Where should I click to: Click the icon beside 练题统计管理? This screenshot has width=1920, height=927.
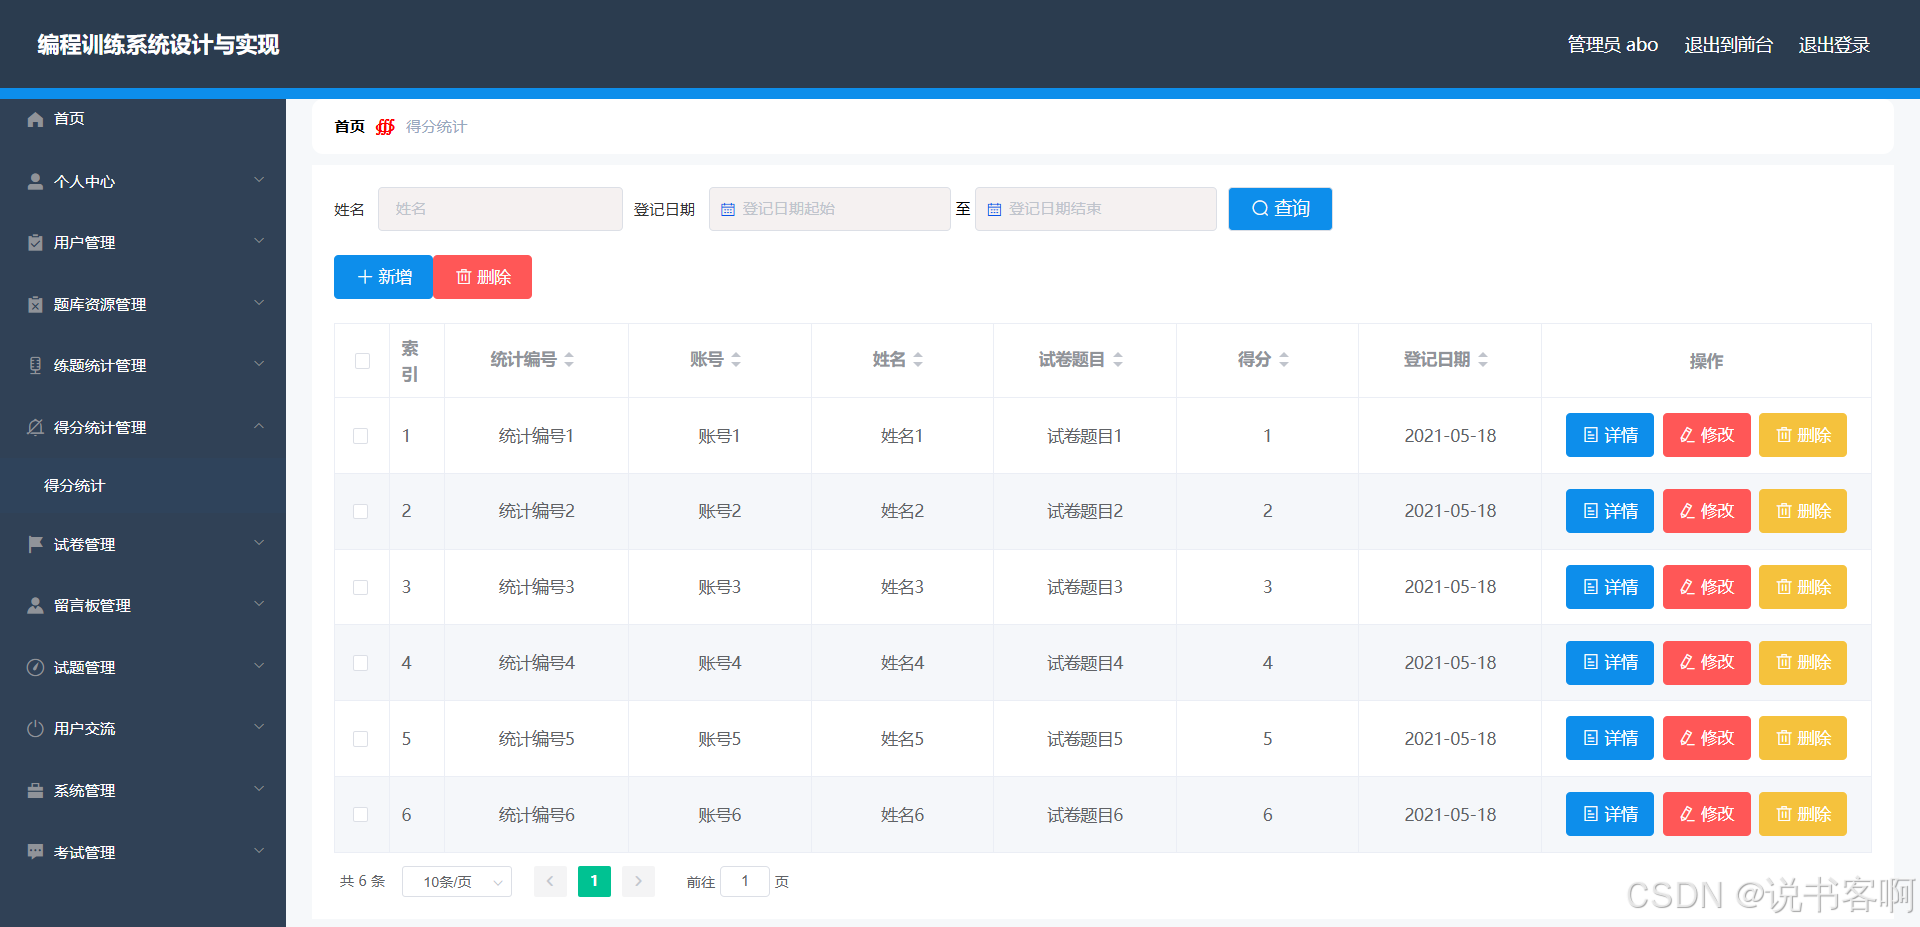35,365
